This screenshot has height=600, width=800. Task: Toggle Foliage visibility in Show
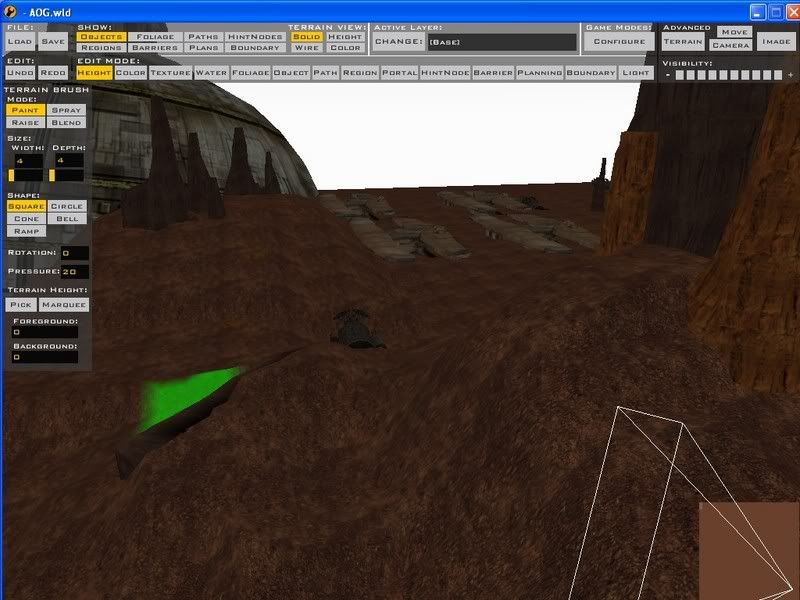pos(155,37)
